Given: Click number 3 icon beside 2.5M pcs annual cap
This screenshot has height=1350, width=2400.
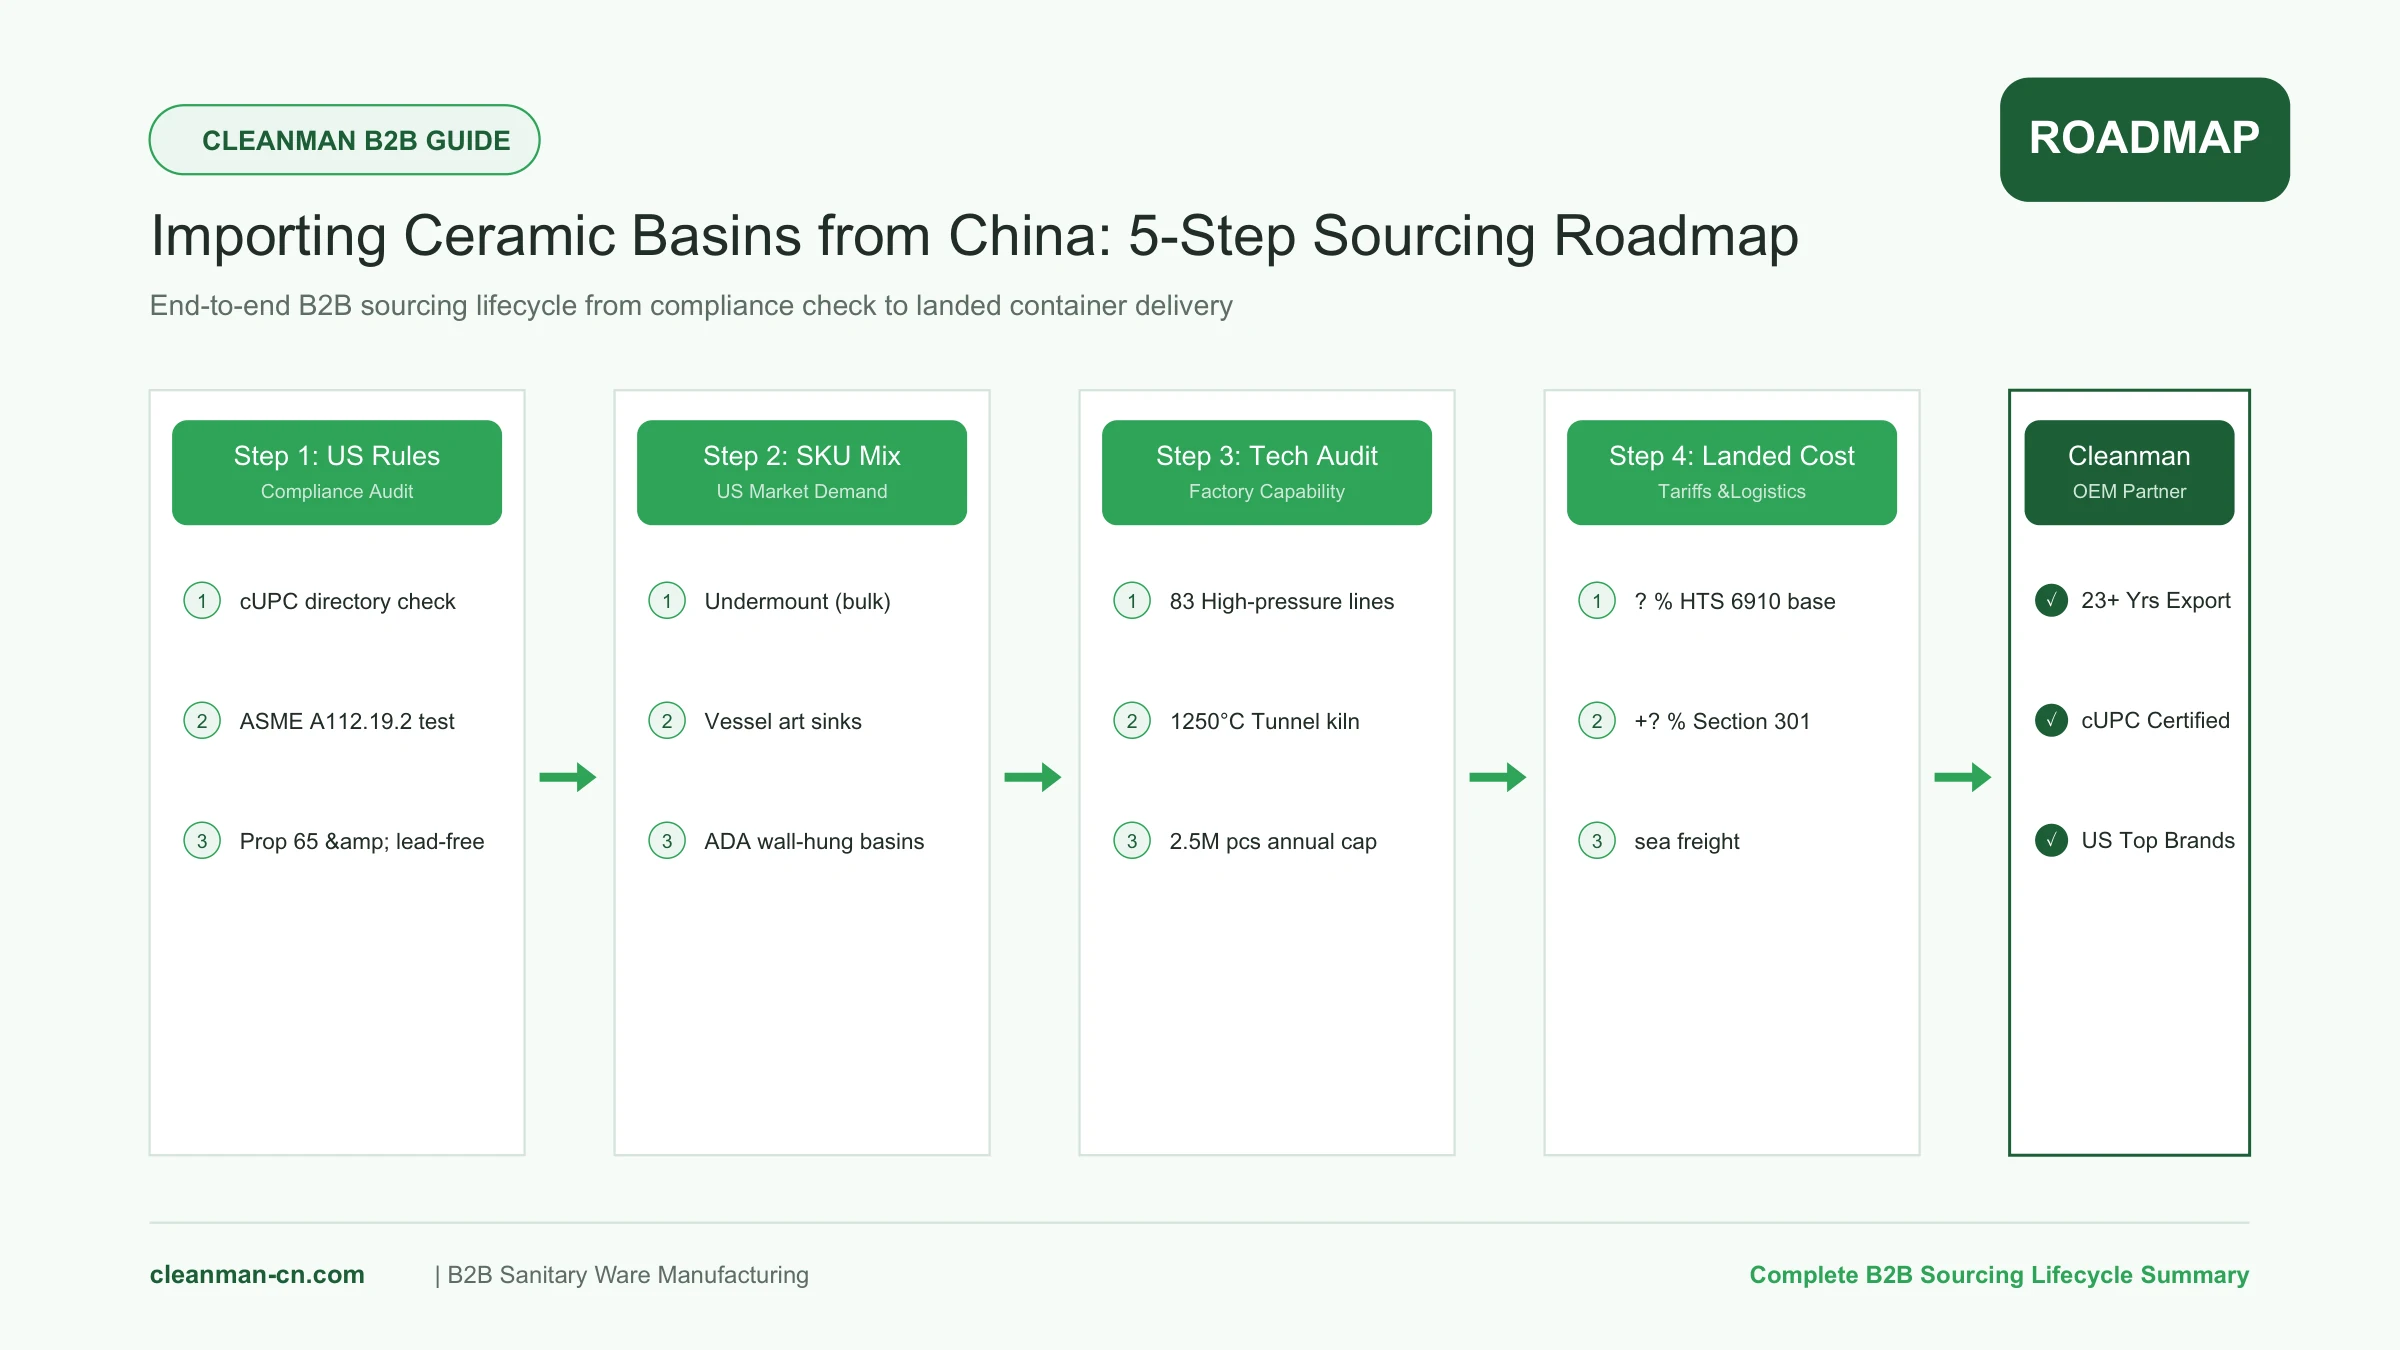Looking at the screenshot, I should [1132, 841].
